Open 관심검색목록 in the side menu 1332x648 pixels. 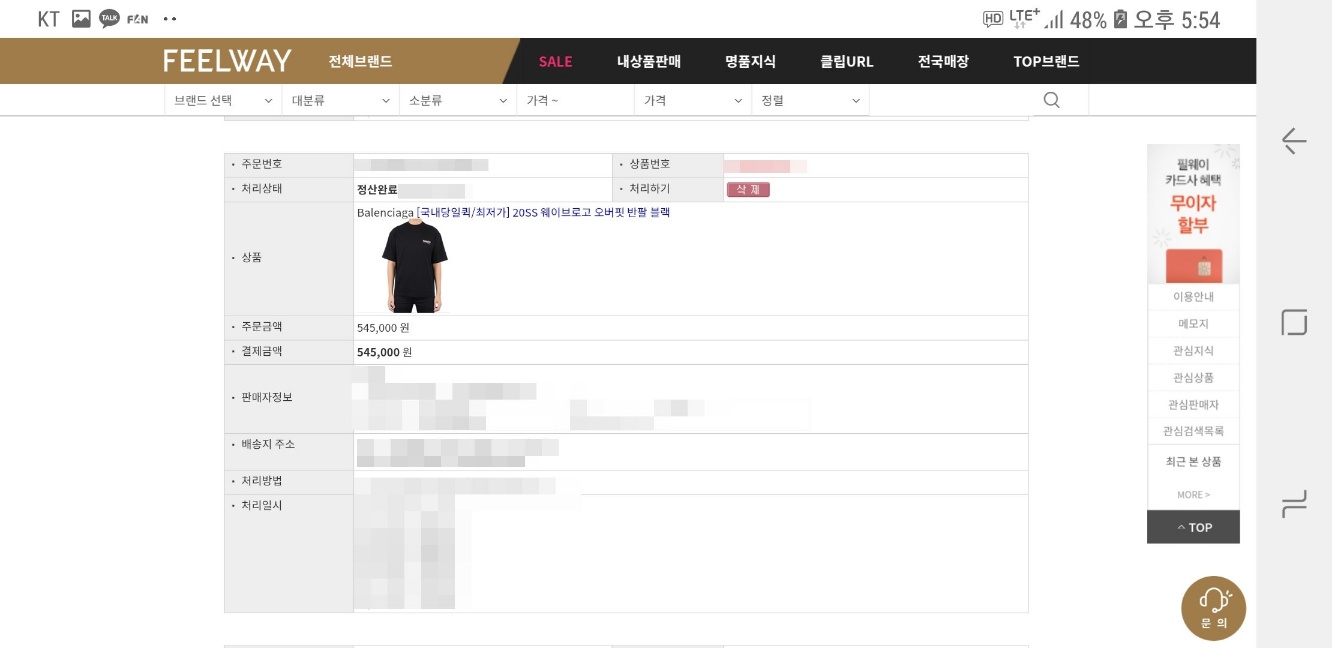[1193, 431]
